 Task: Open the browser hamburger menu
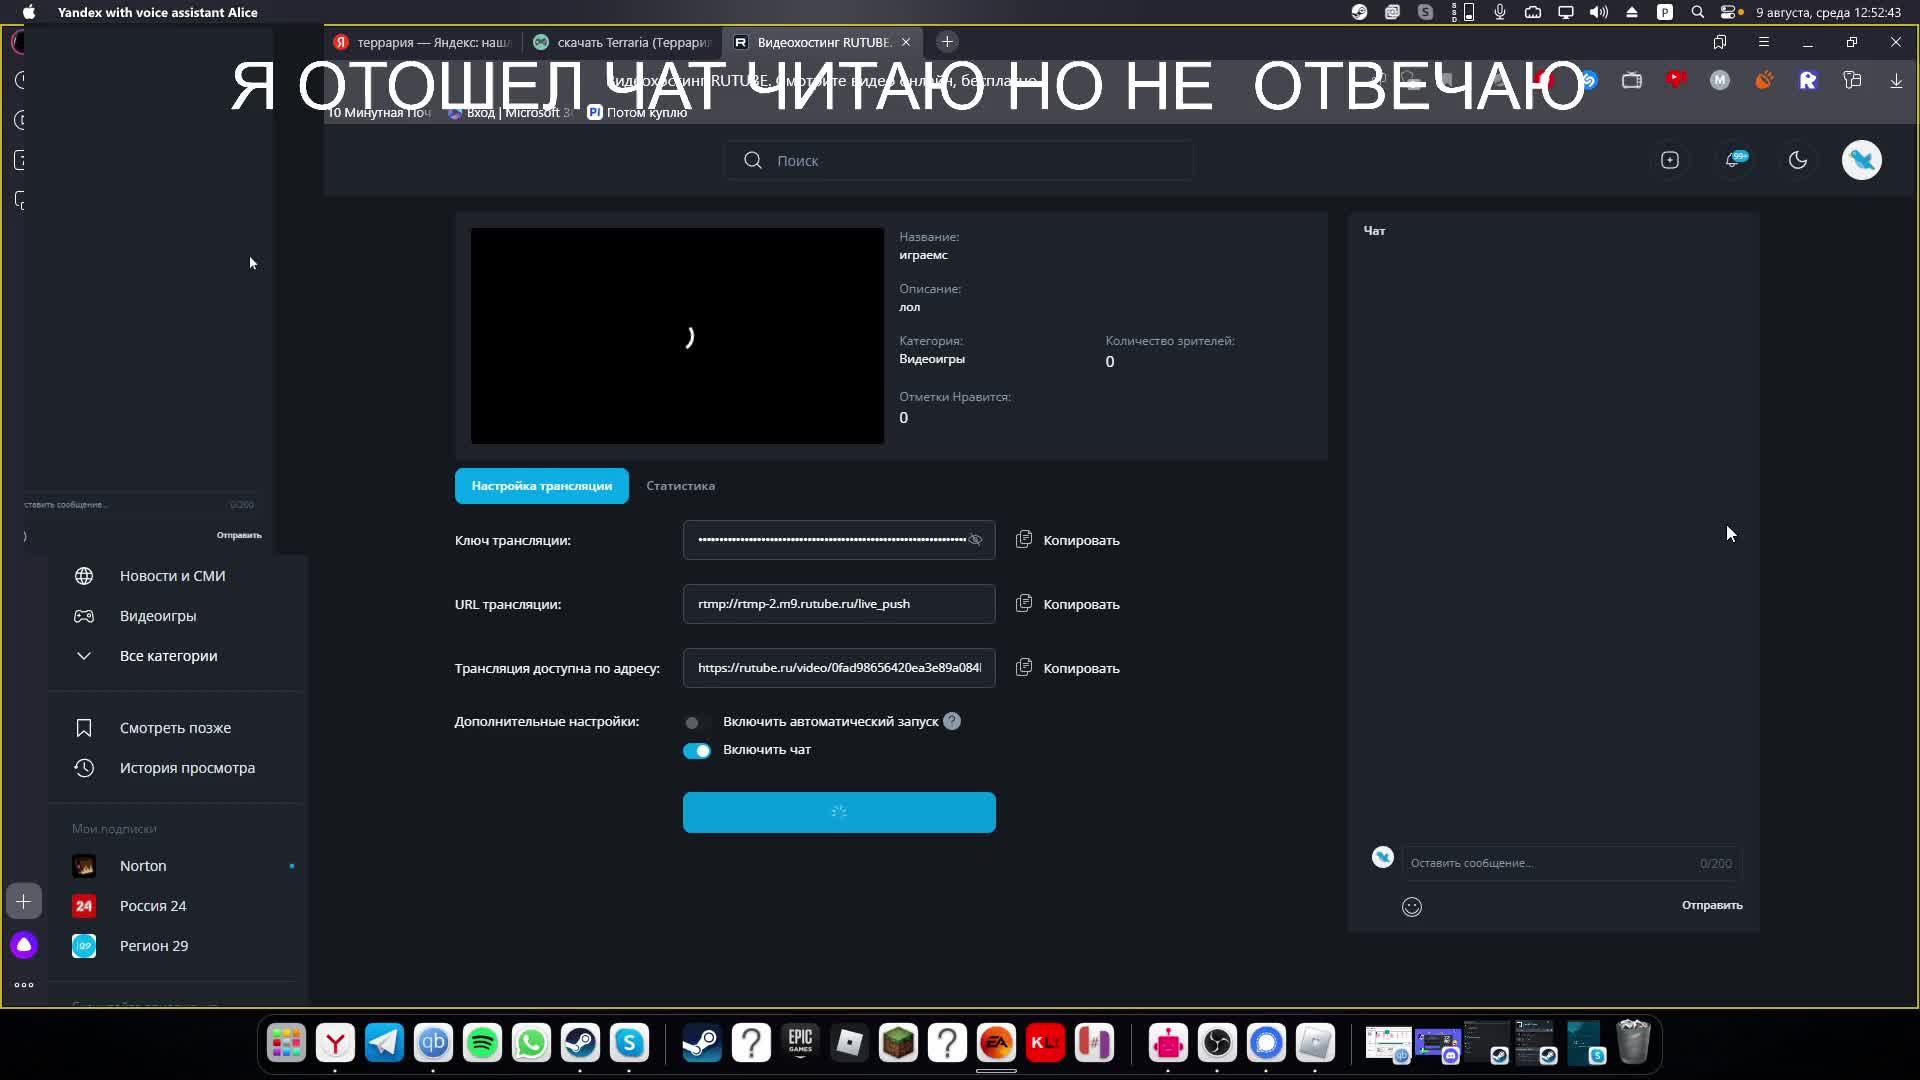(x=1763, y=42)
